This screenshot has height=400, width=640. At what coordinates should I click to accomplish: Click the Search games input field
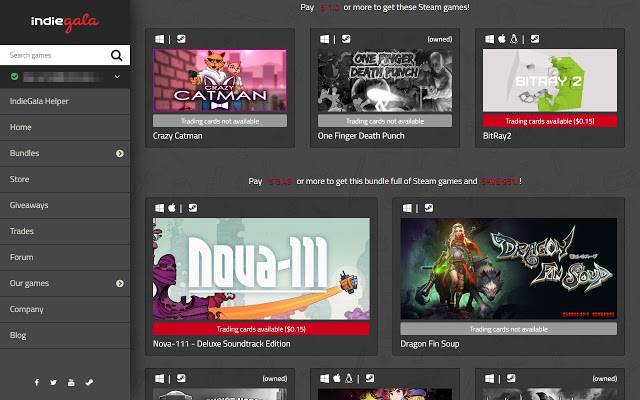(x=55, y=55)
